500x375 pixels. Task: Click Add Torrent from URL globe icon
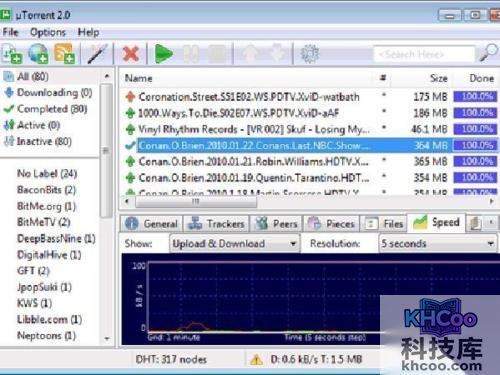[38, 53]
